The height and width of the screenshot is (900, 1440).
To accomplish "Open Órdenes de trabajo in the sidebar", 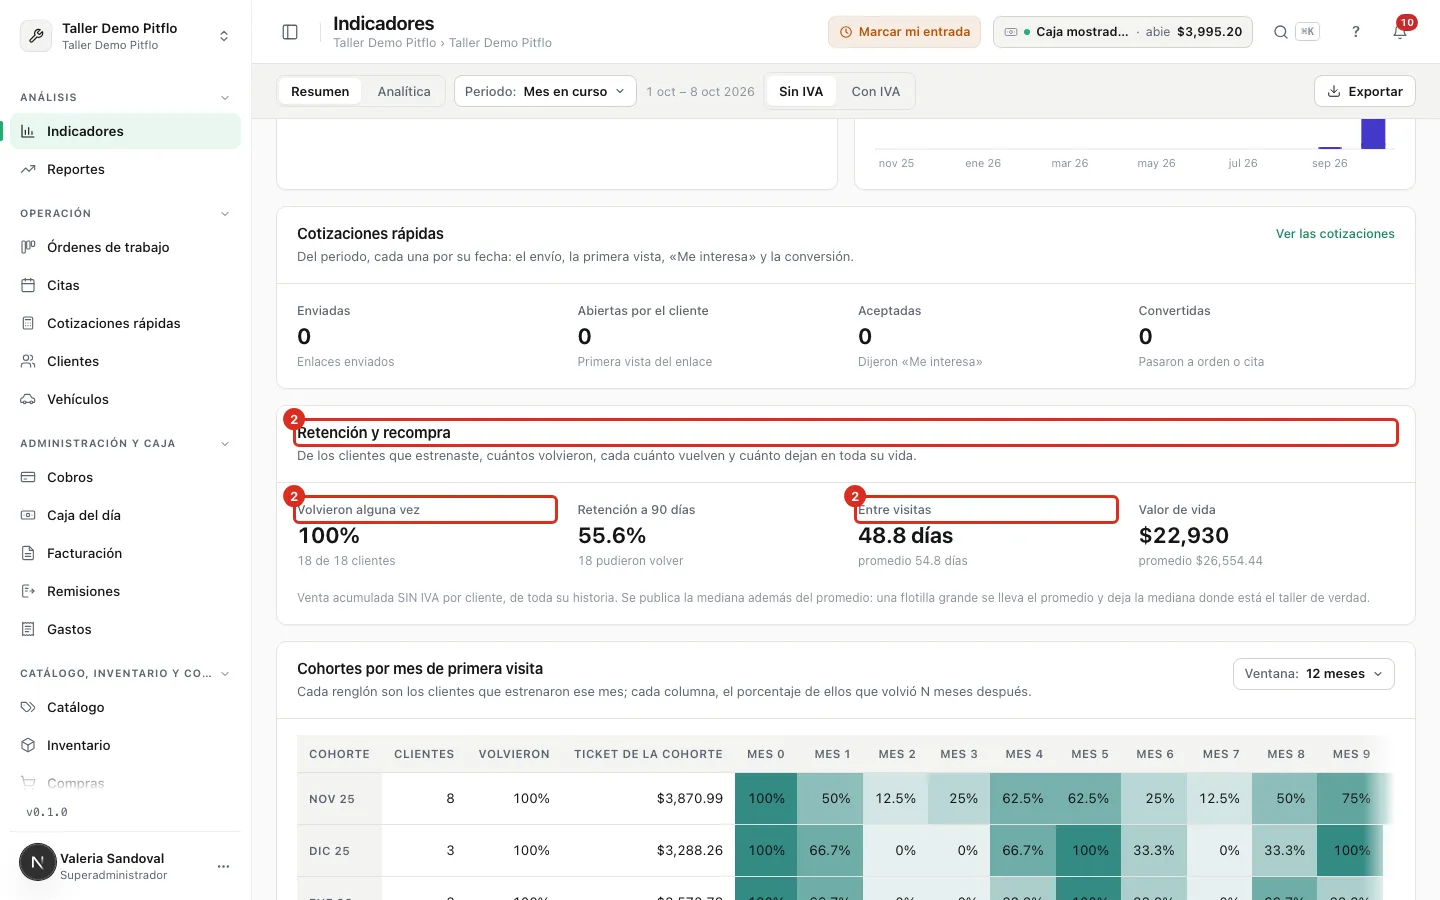I will point(125,247).
